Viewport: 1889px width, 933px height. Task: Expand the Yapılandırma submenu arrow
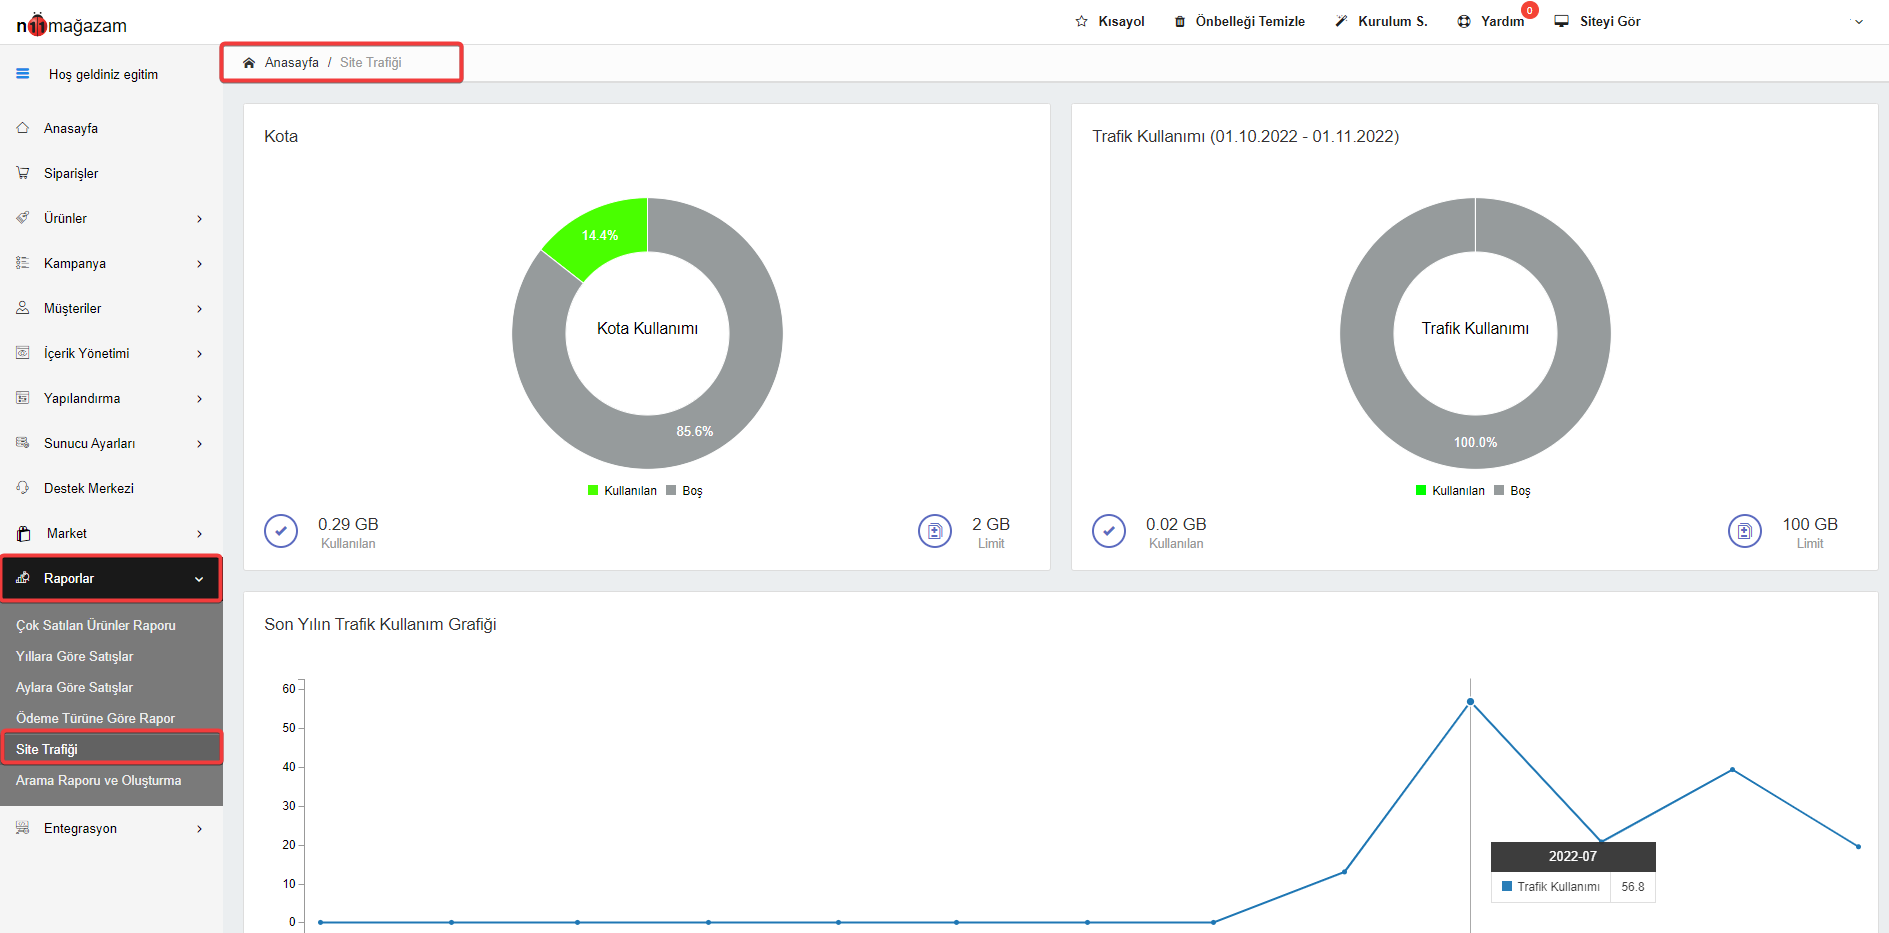[200, 399]
